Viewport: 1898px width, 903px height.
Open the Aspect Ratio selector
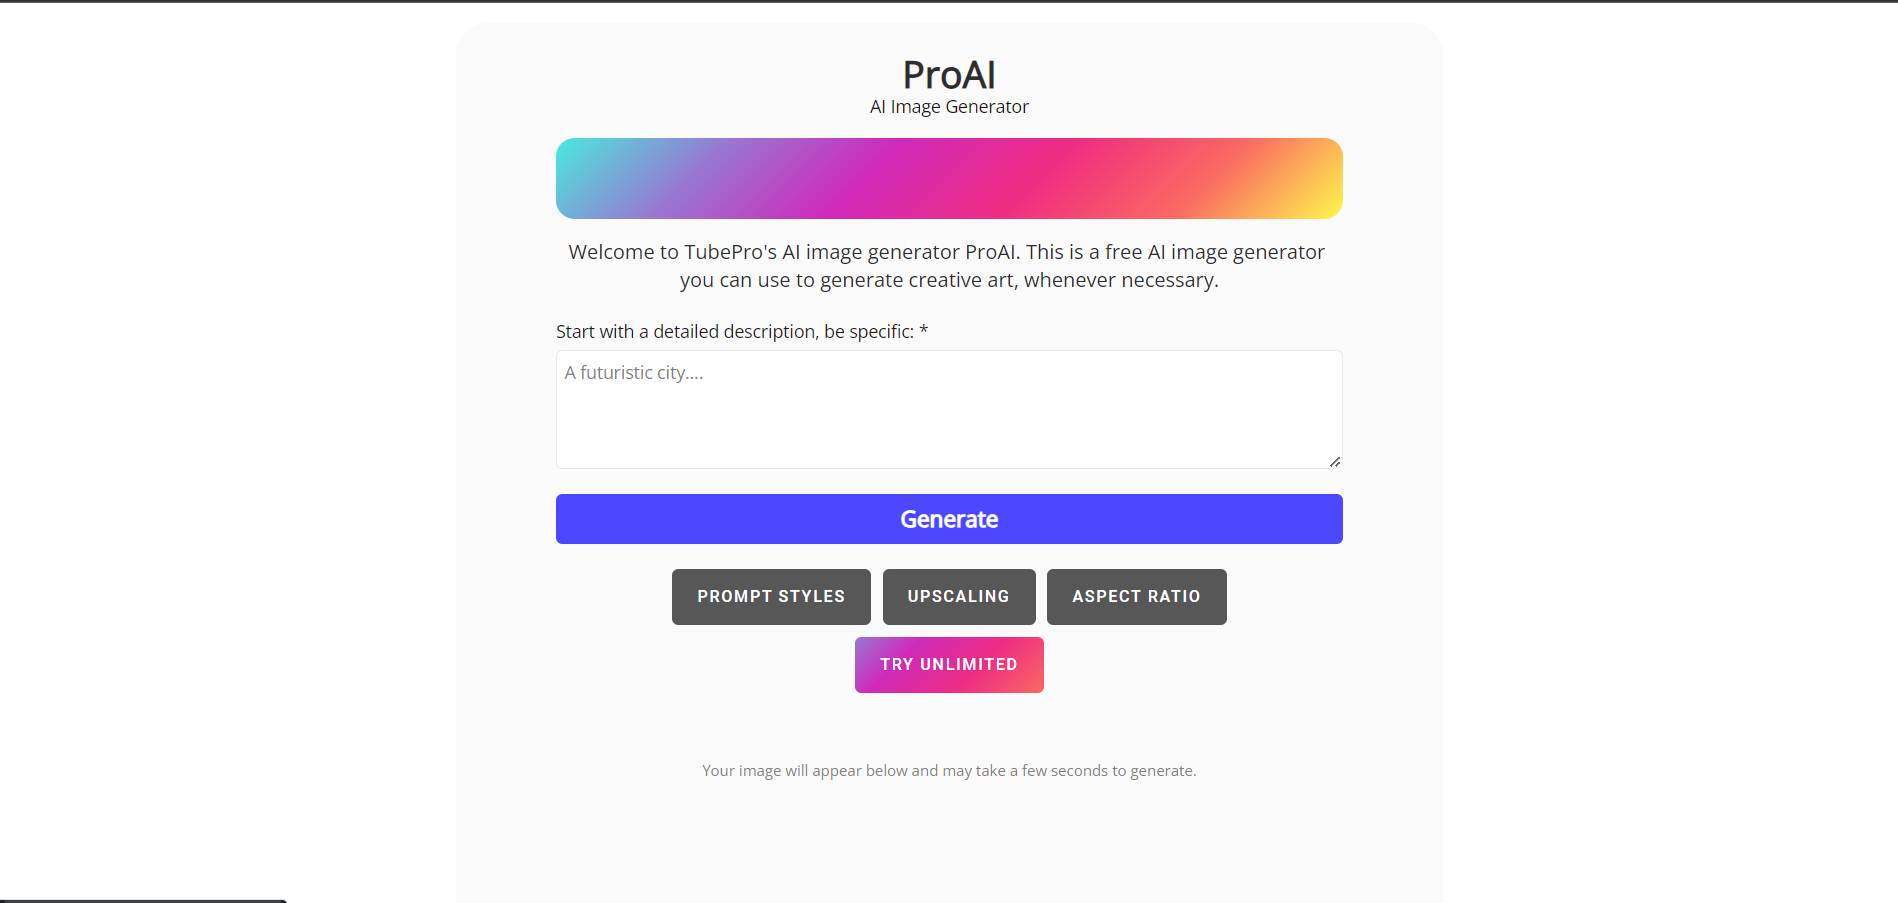(1136, 596)
